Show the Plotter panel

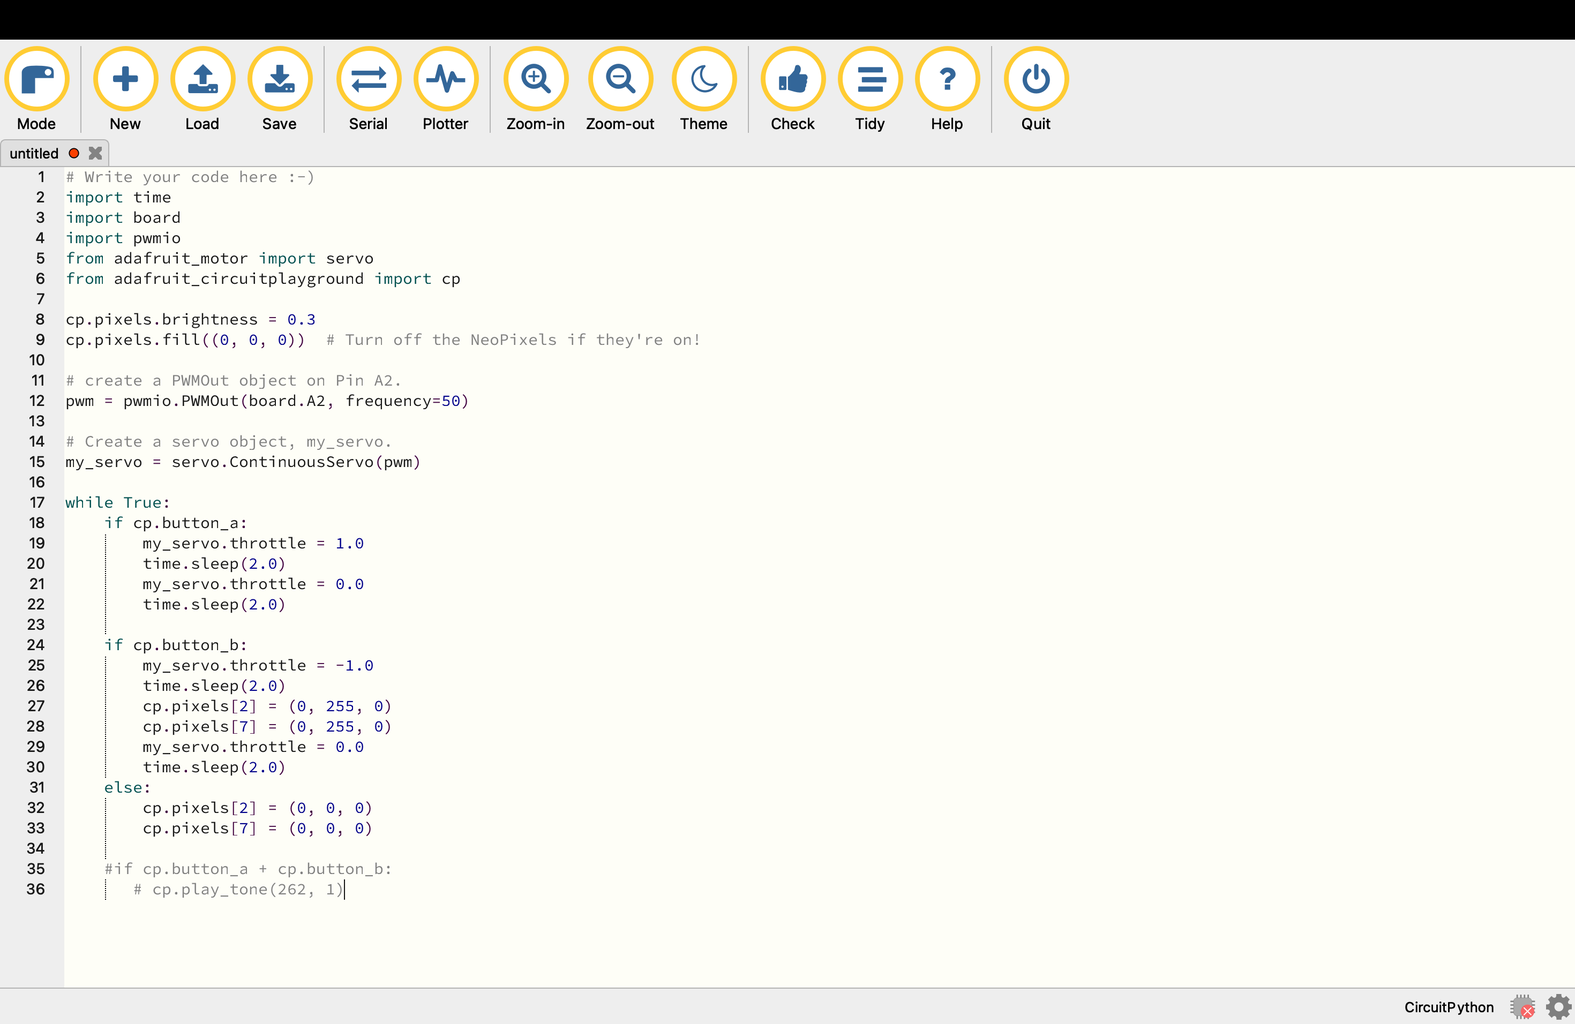(445, 80)
